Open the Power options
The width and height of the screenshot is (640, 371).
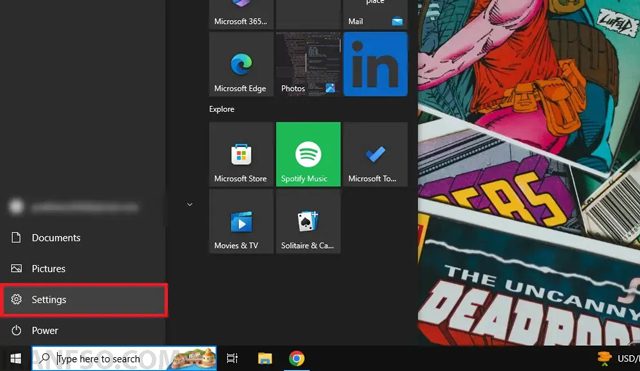coord(83,330)
